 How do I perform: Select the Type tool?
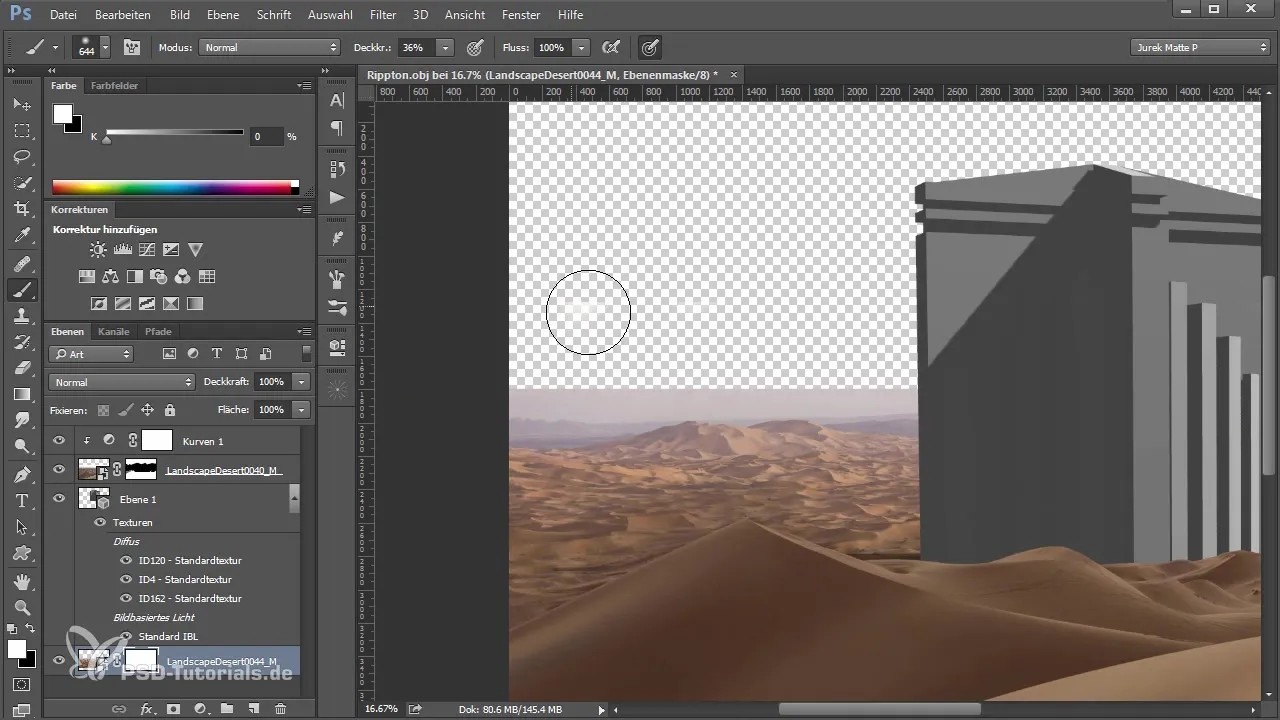click(22, 500)
